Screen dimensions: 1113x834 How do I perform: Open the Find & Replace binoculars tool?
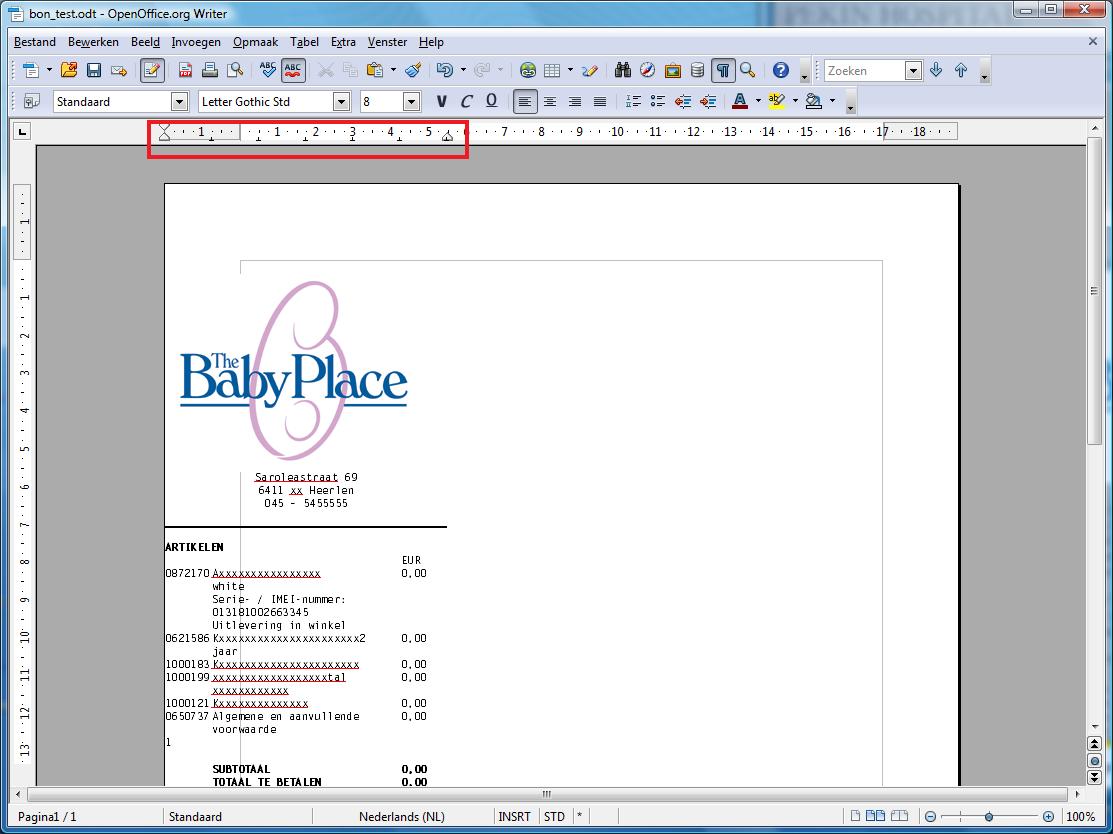(x=622, y=70)
